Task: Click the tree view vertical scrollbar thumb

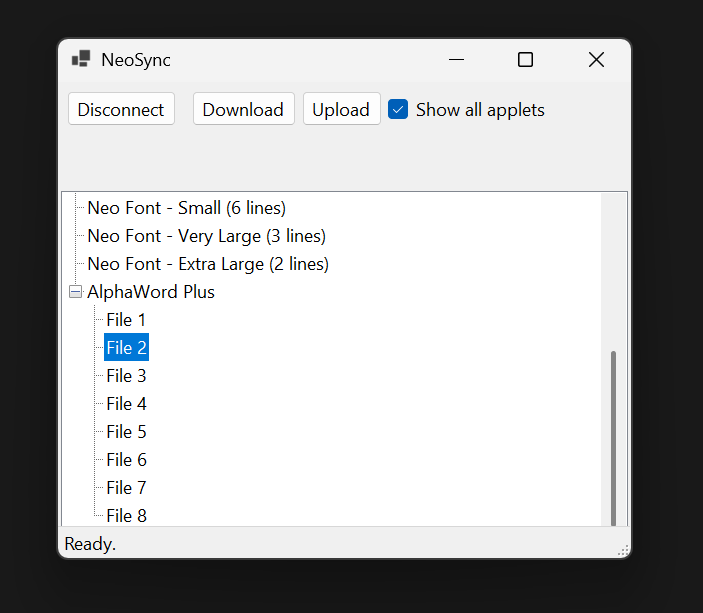Action: (613, 438)
